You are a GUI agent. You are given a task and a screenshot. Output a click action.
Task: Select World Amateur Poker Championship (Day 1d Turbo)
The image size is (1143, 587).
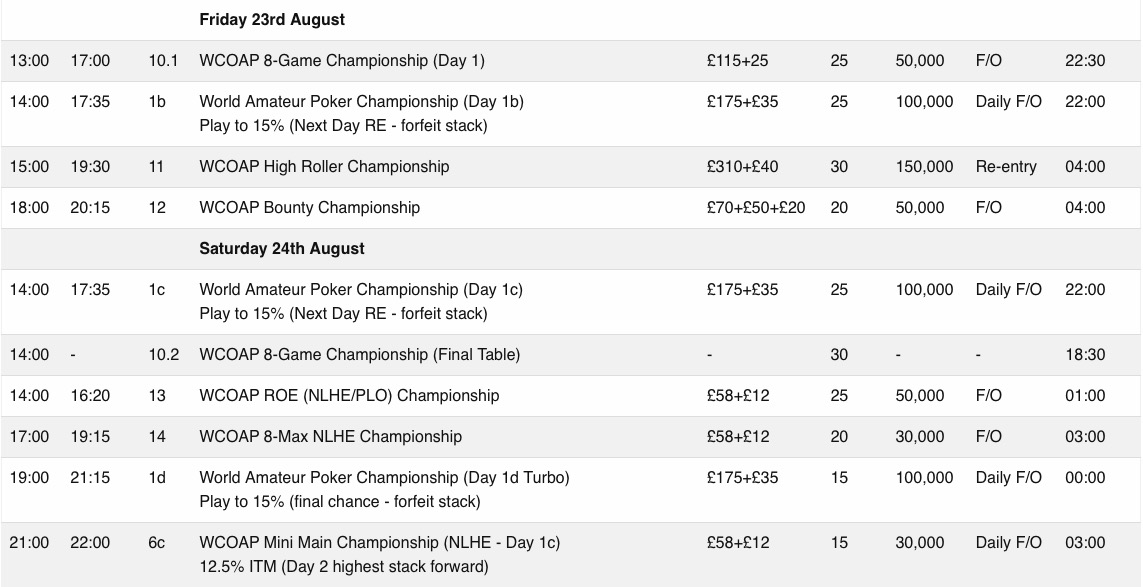coord(385,478)
